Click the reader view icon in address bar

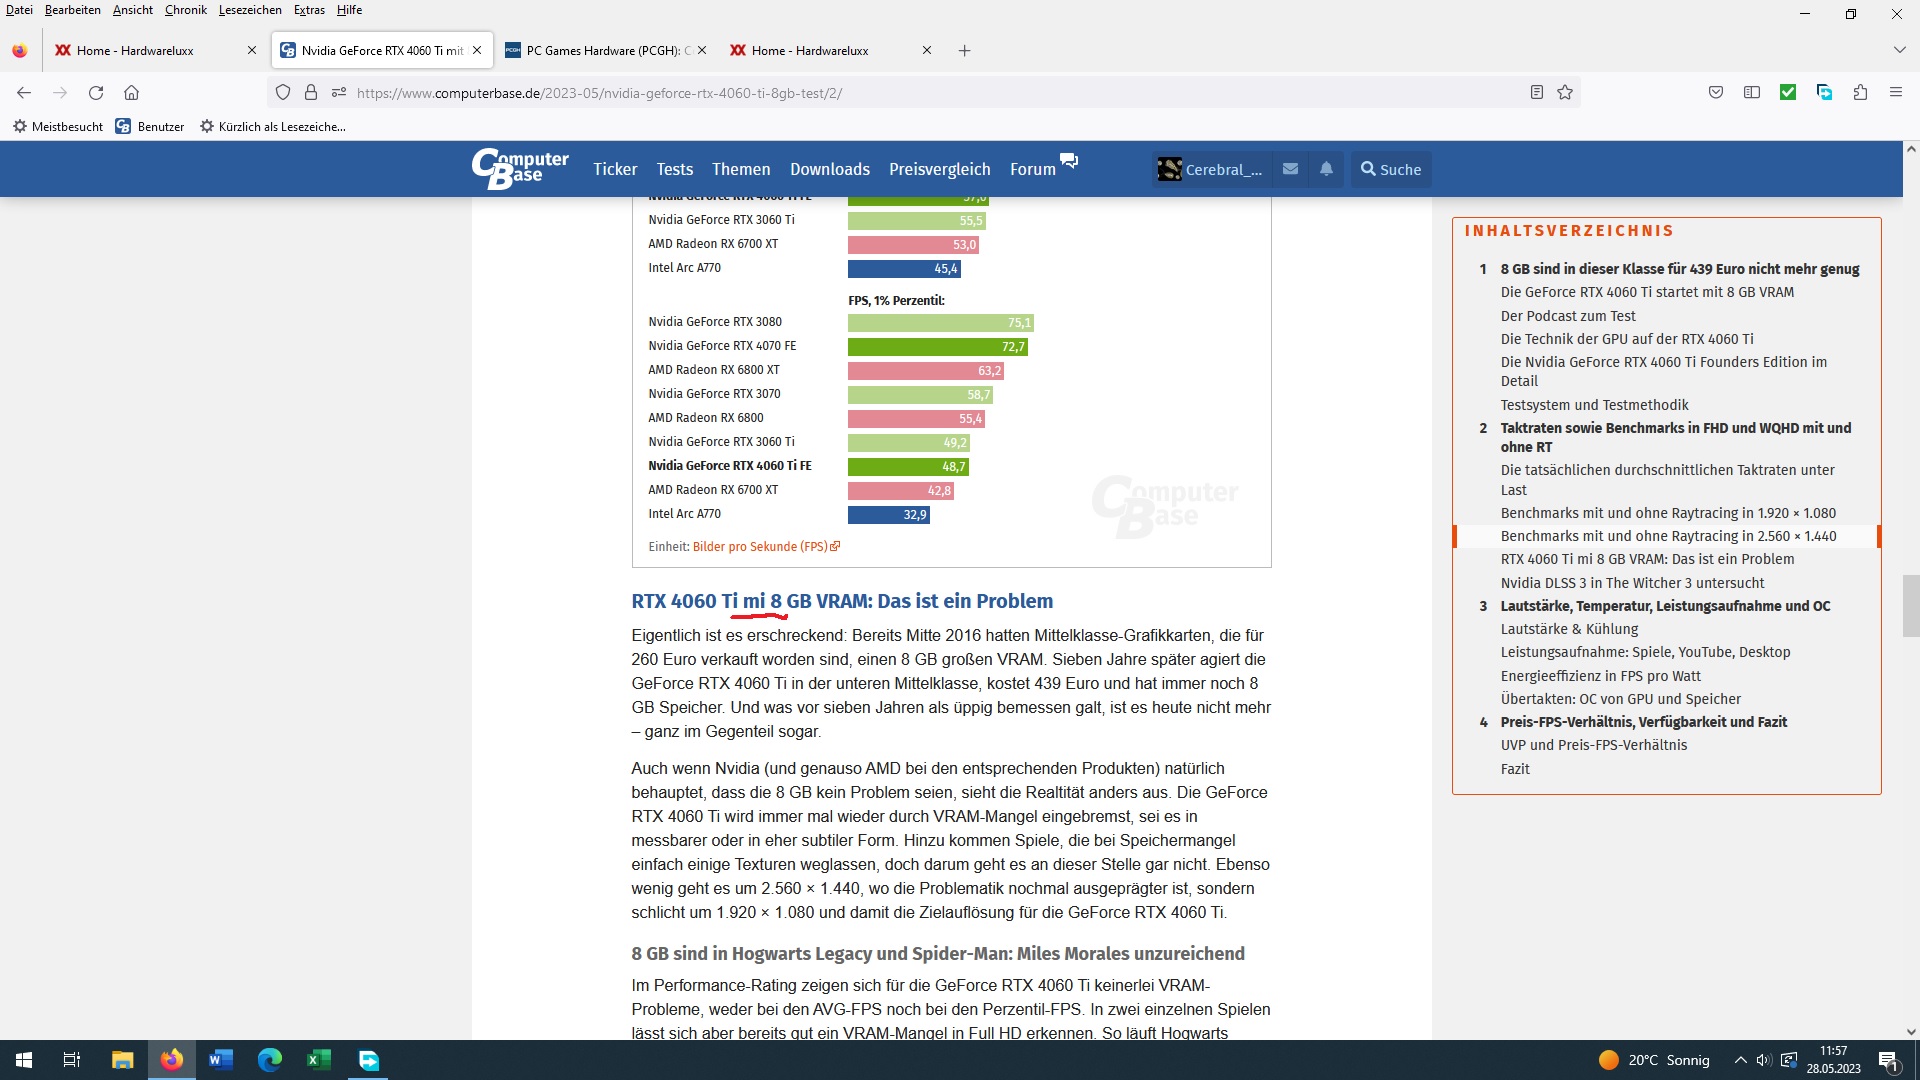pos(1537,92)
